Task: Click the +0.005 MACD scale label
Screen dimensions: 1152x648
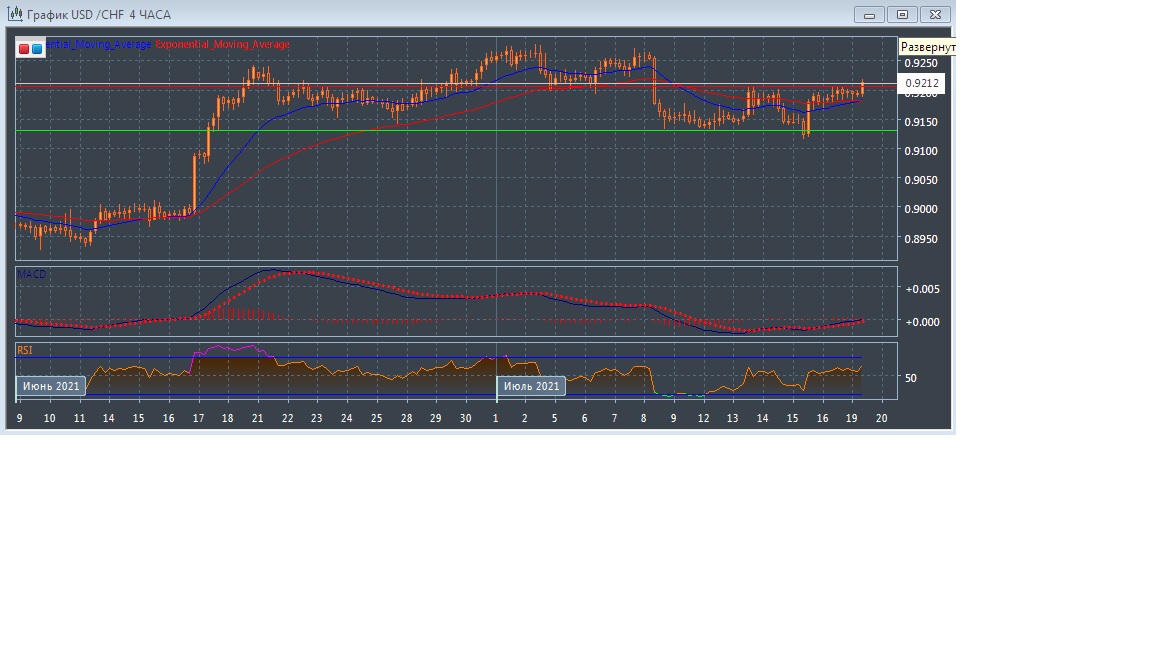Action: click(922, 289)
